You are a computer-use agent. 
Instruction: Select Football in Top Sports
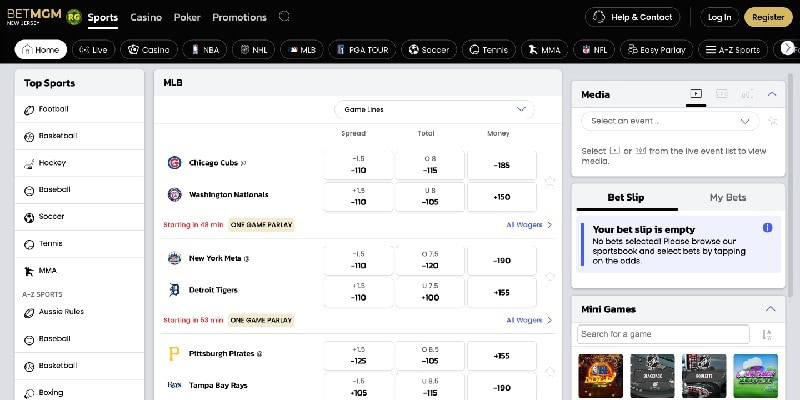click(x=79, y=109)
